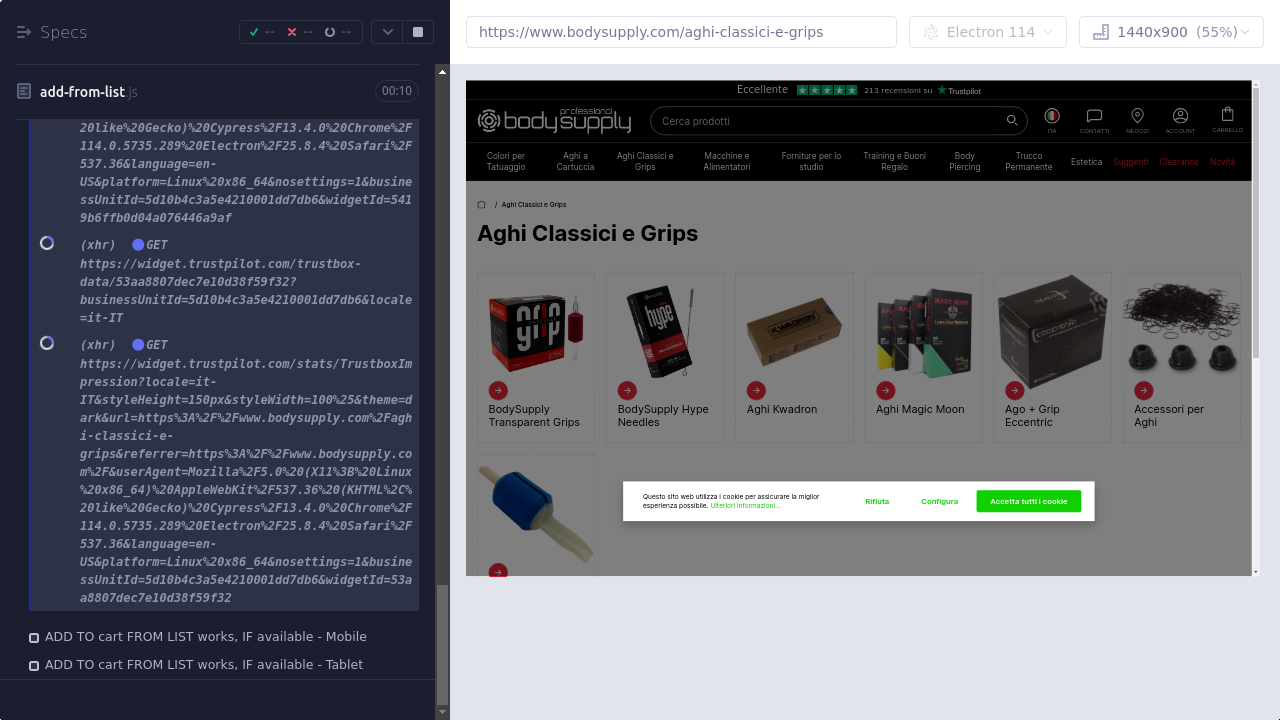
Task: Open the Body Piercing menu item
Action: coord(964,161)
